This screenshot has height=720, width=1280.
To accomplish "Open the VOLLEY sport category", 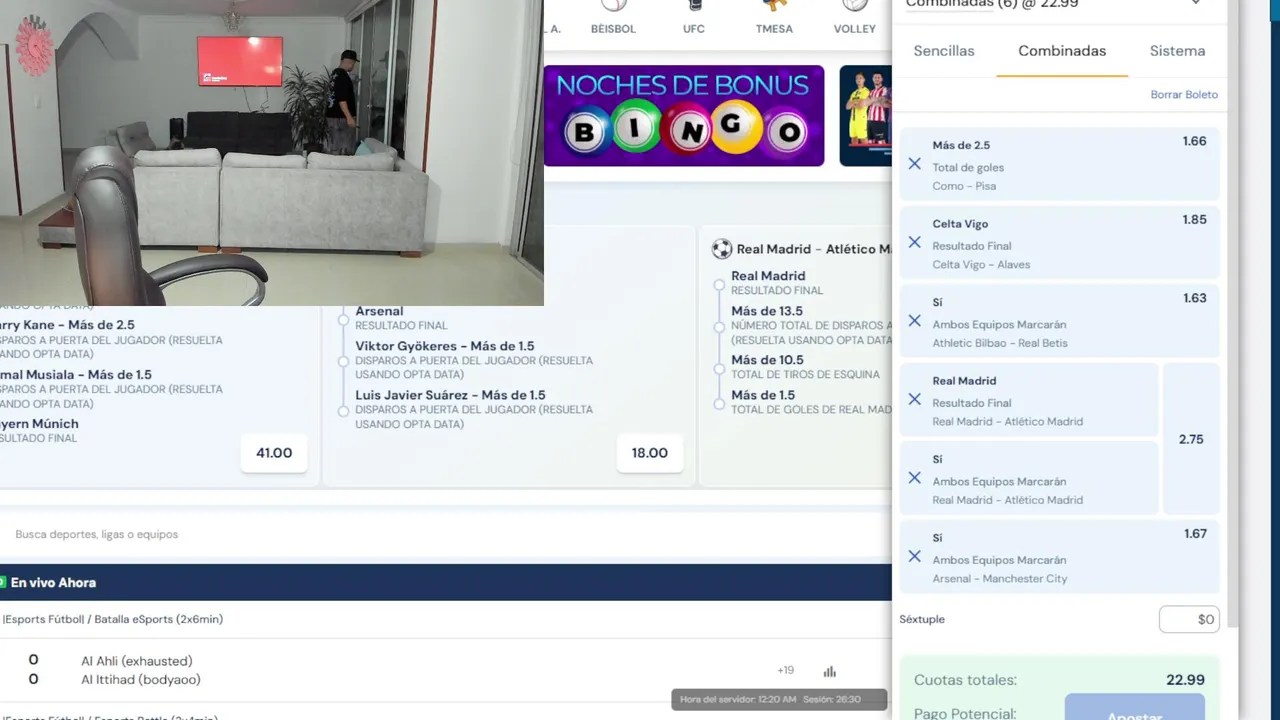I will point(855,18).
